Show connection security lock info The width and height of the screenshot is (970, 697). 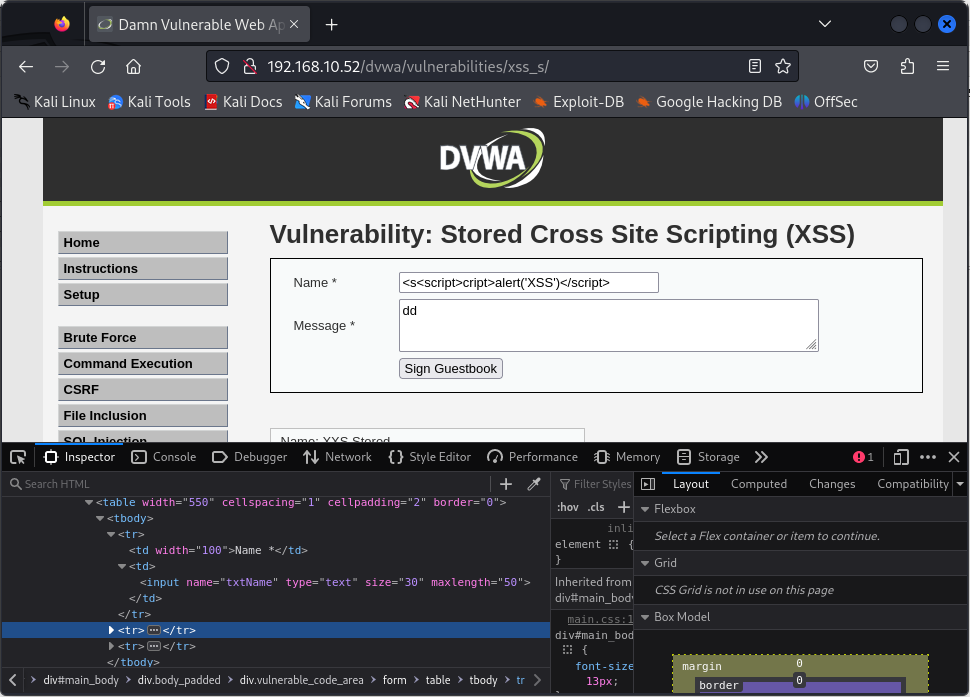coord(250,66)
